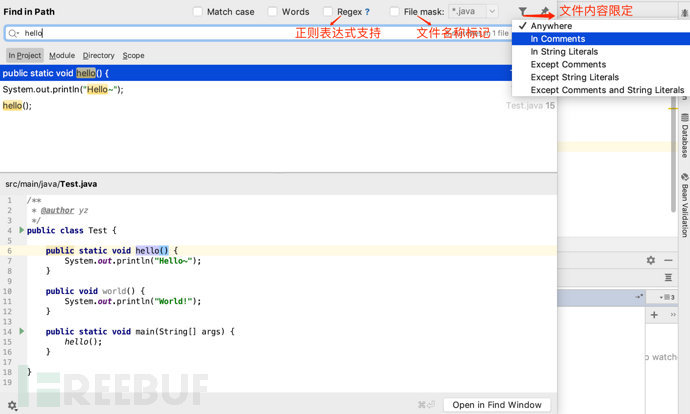Enable the Match case checkbox
The width and height of the screenshot is (690, 414).
point(198,12)
